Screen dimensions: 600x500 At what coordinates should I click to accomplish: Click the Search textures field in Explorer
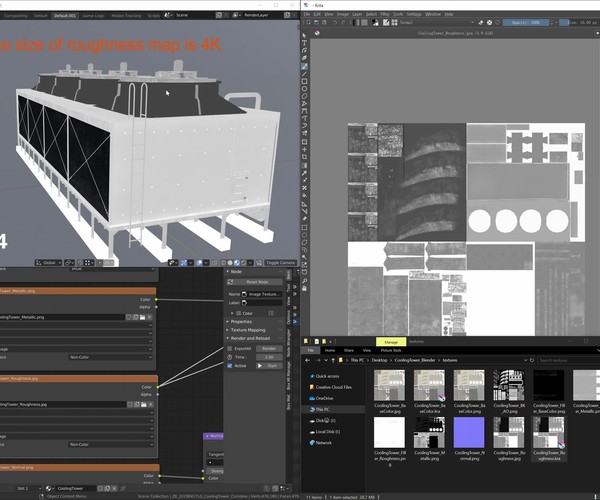click(x=569, y=360)
